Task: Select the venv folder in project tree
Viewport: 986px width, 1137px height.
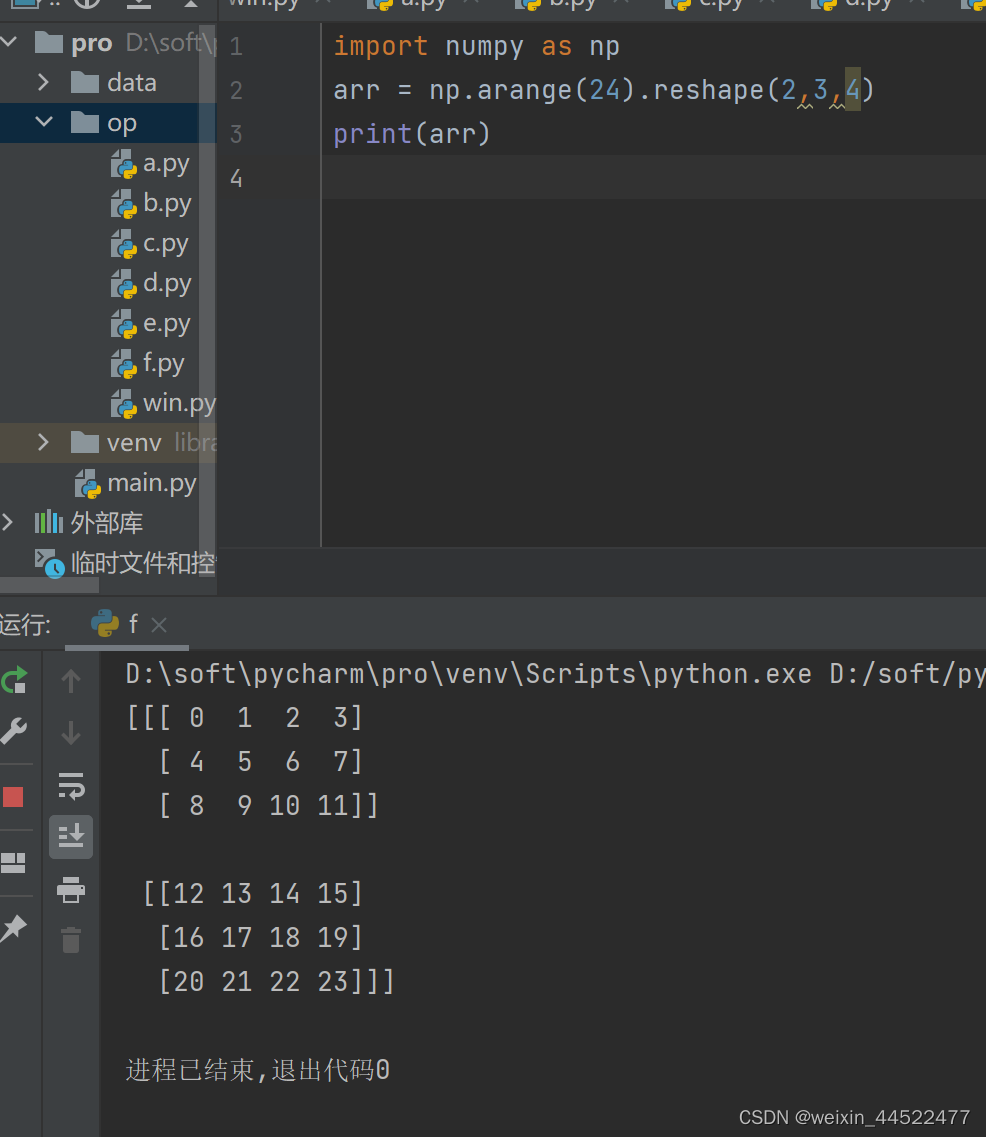Action: click(x=108, y=442)
